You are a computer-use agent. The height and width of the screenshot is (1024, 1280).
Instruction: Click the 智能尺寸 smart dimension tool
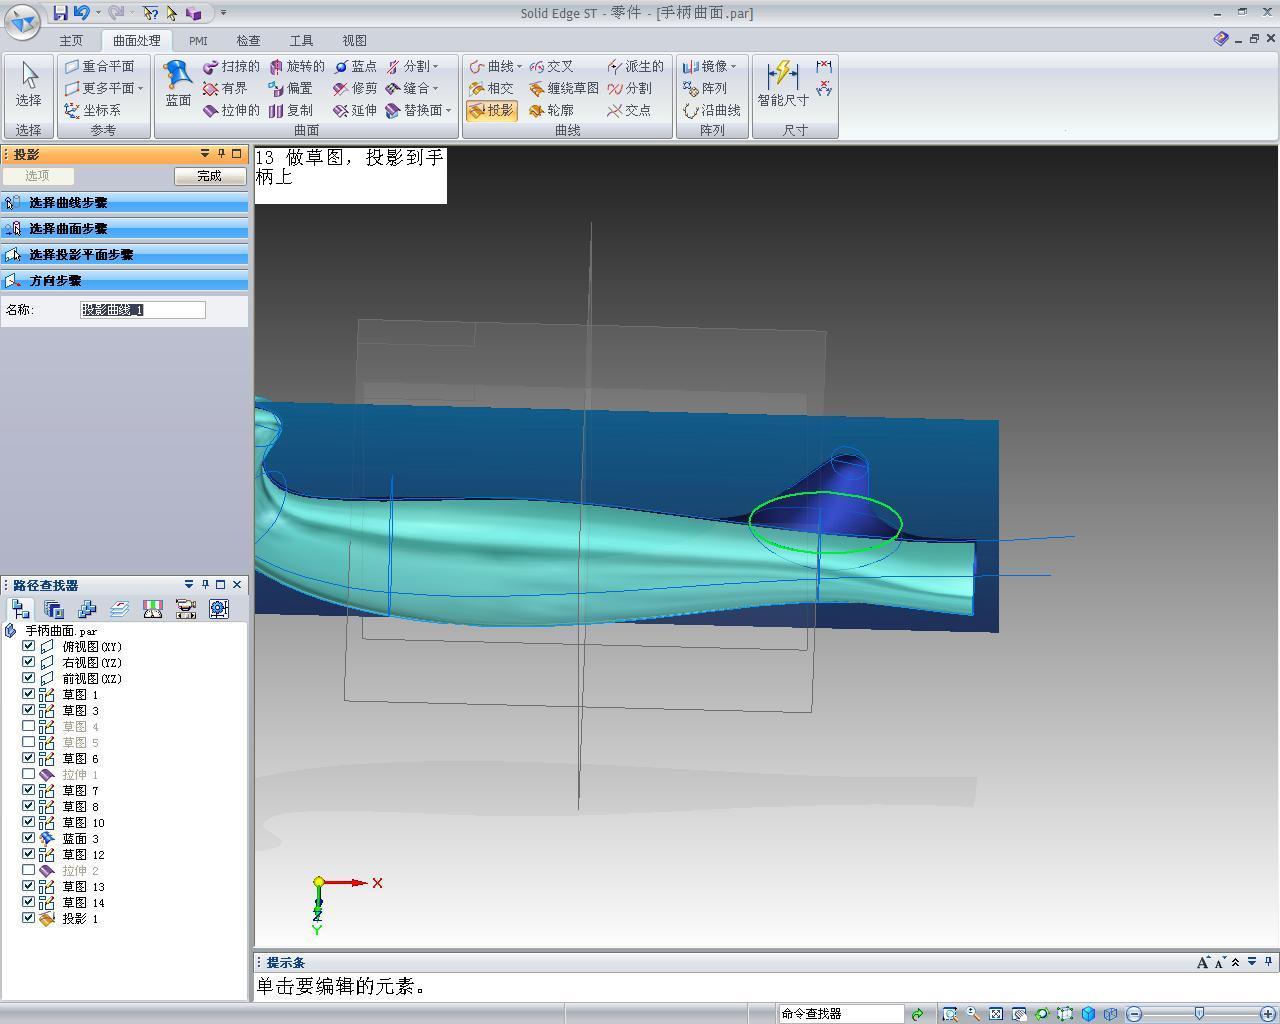point(783,84)
